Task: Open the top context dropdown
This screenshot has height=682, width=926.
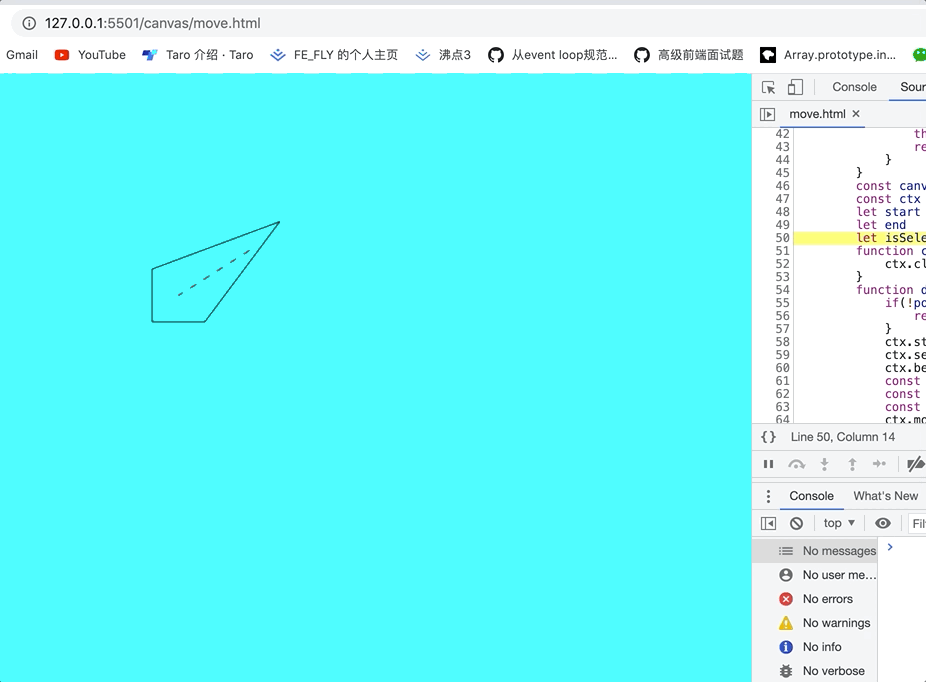Action: 839,523
